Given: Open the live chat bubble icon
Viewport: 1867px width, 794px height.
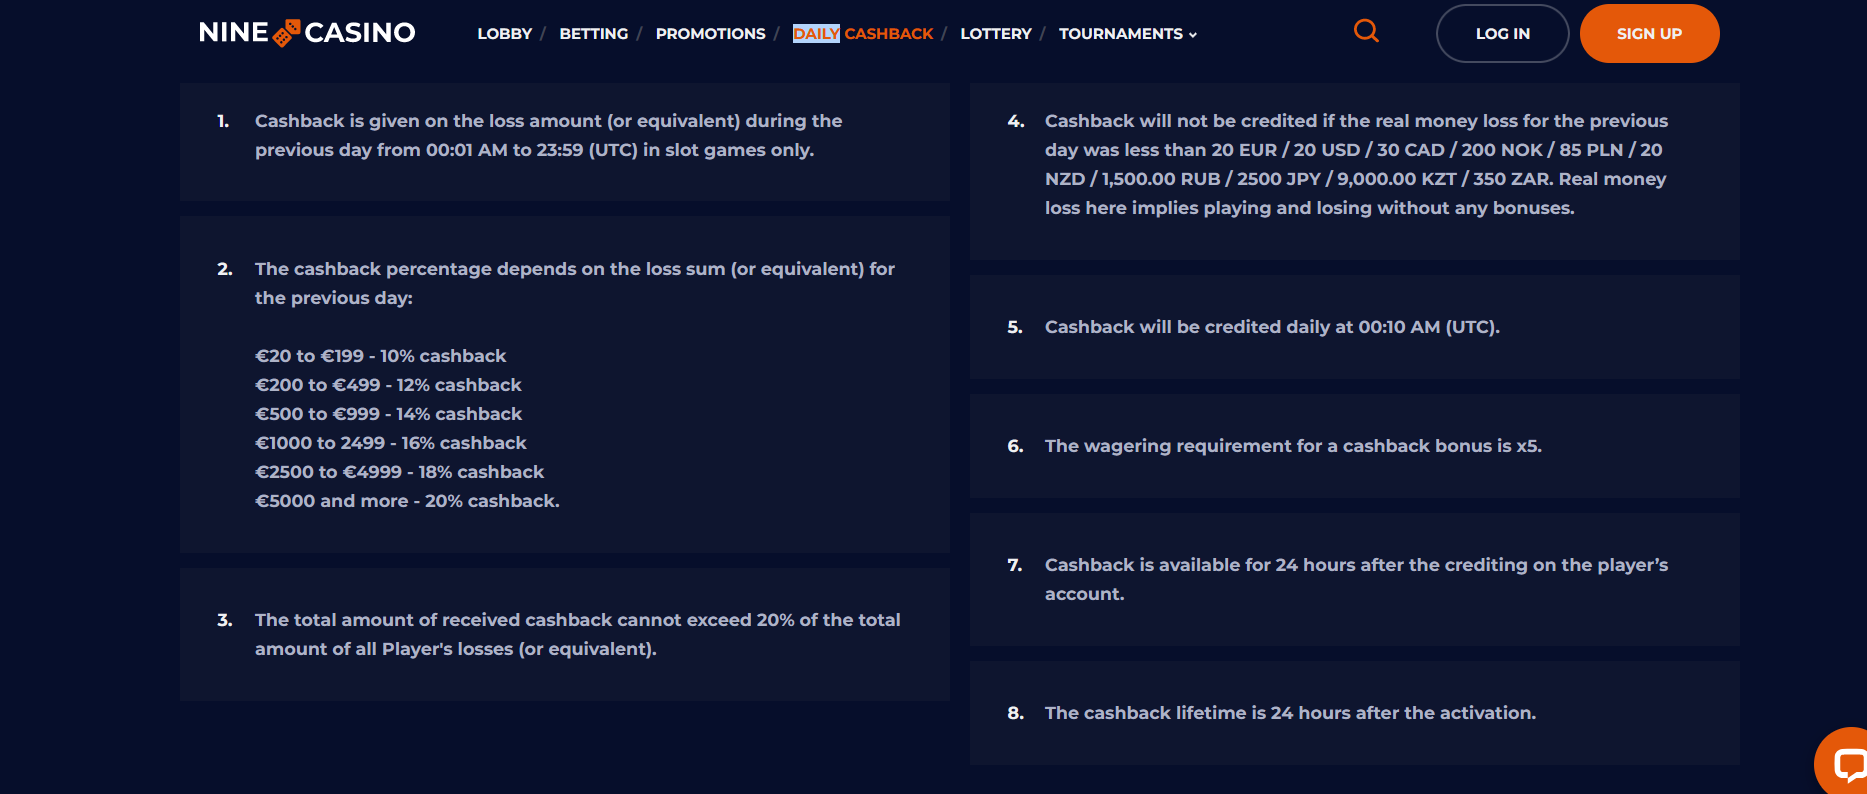Looking at the screenshot, I should point(1844,762).
